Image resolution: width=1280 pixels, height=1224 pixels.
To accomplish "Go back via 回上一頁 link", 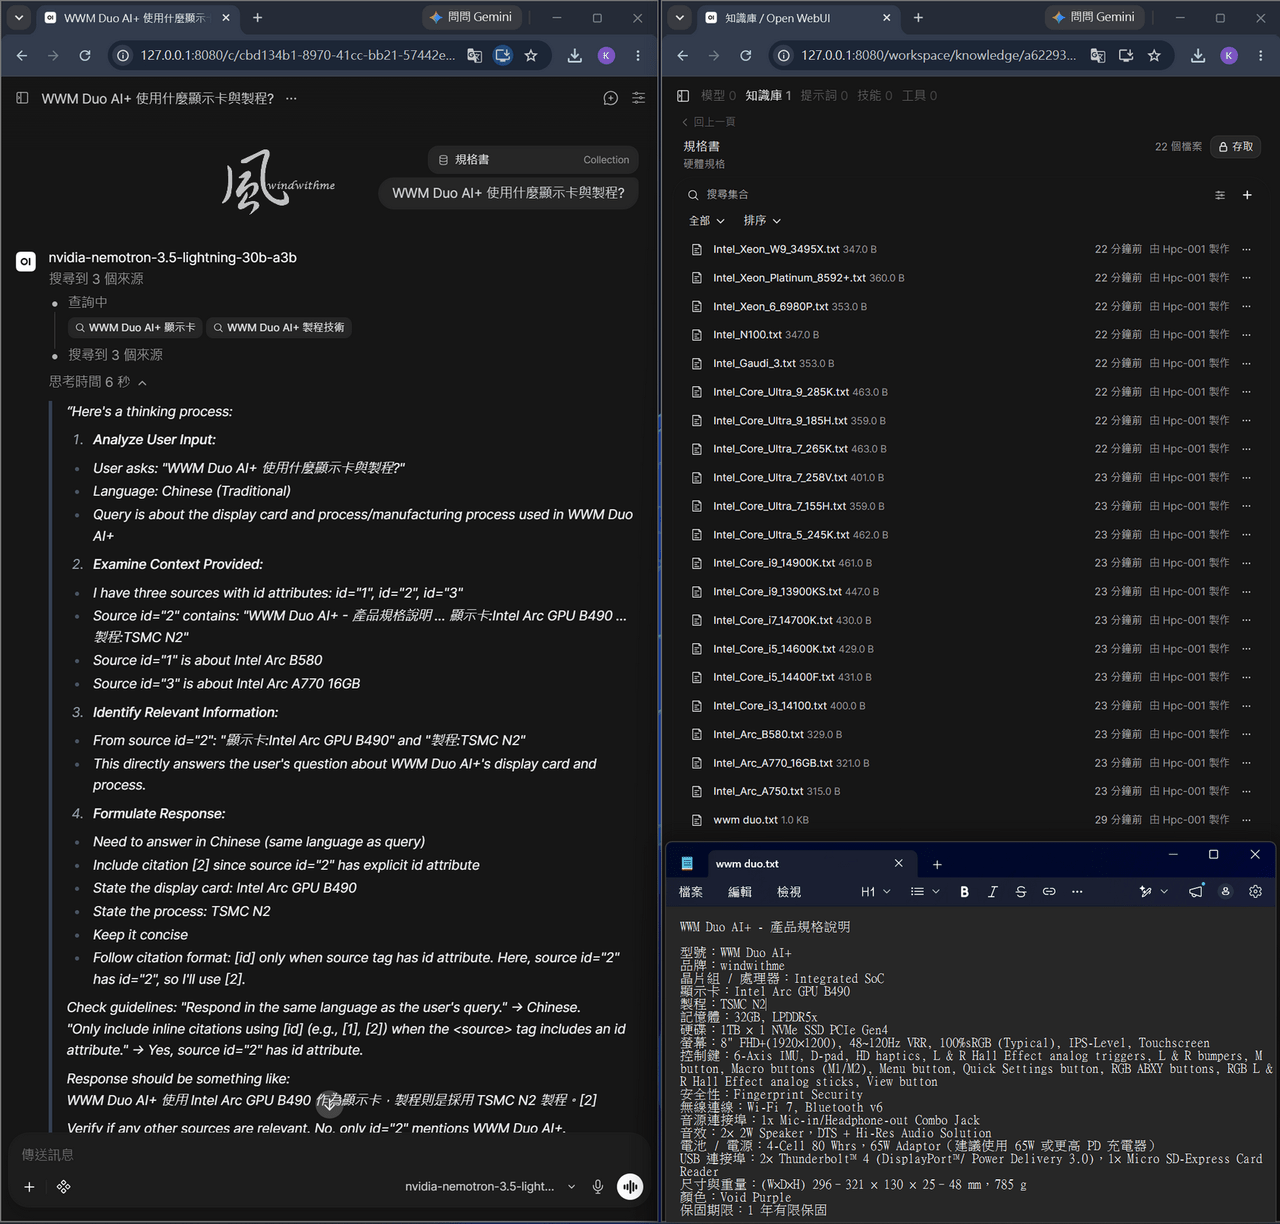I will click(709, 121).
